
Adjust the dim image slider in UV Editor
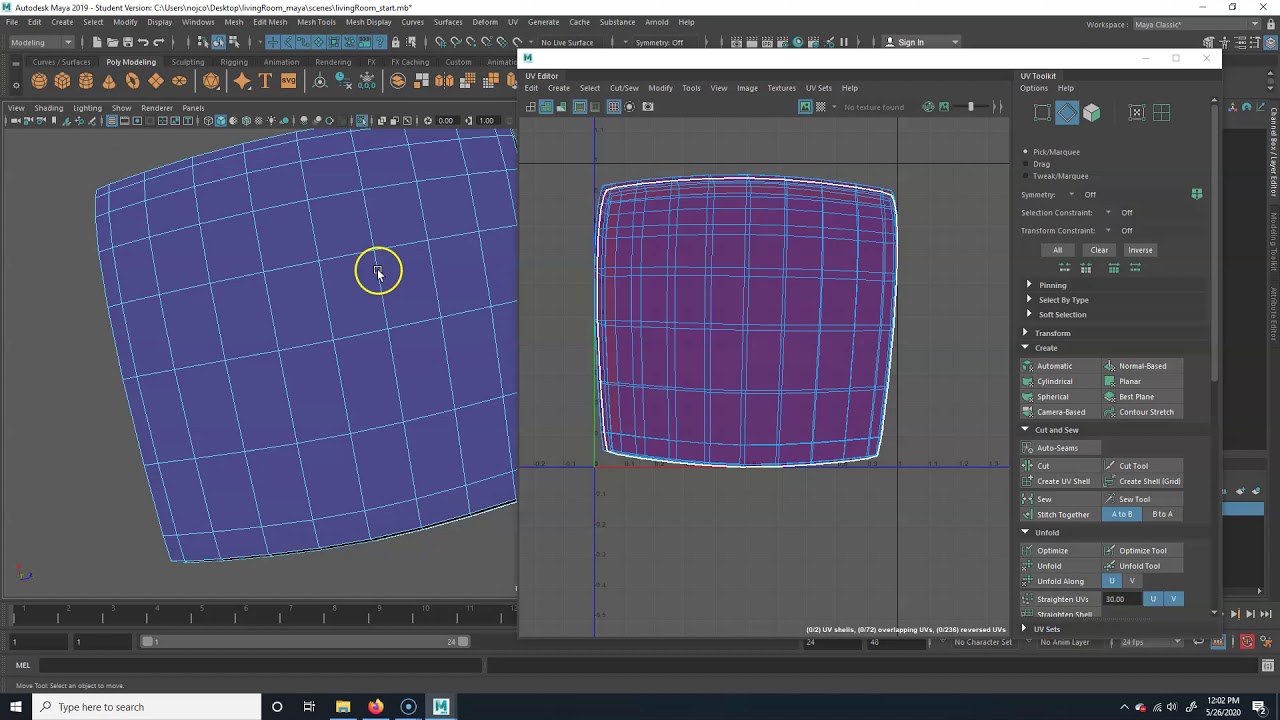coord(970,107)
